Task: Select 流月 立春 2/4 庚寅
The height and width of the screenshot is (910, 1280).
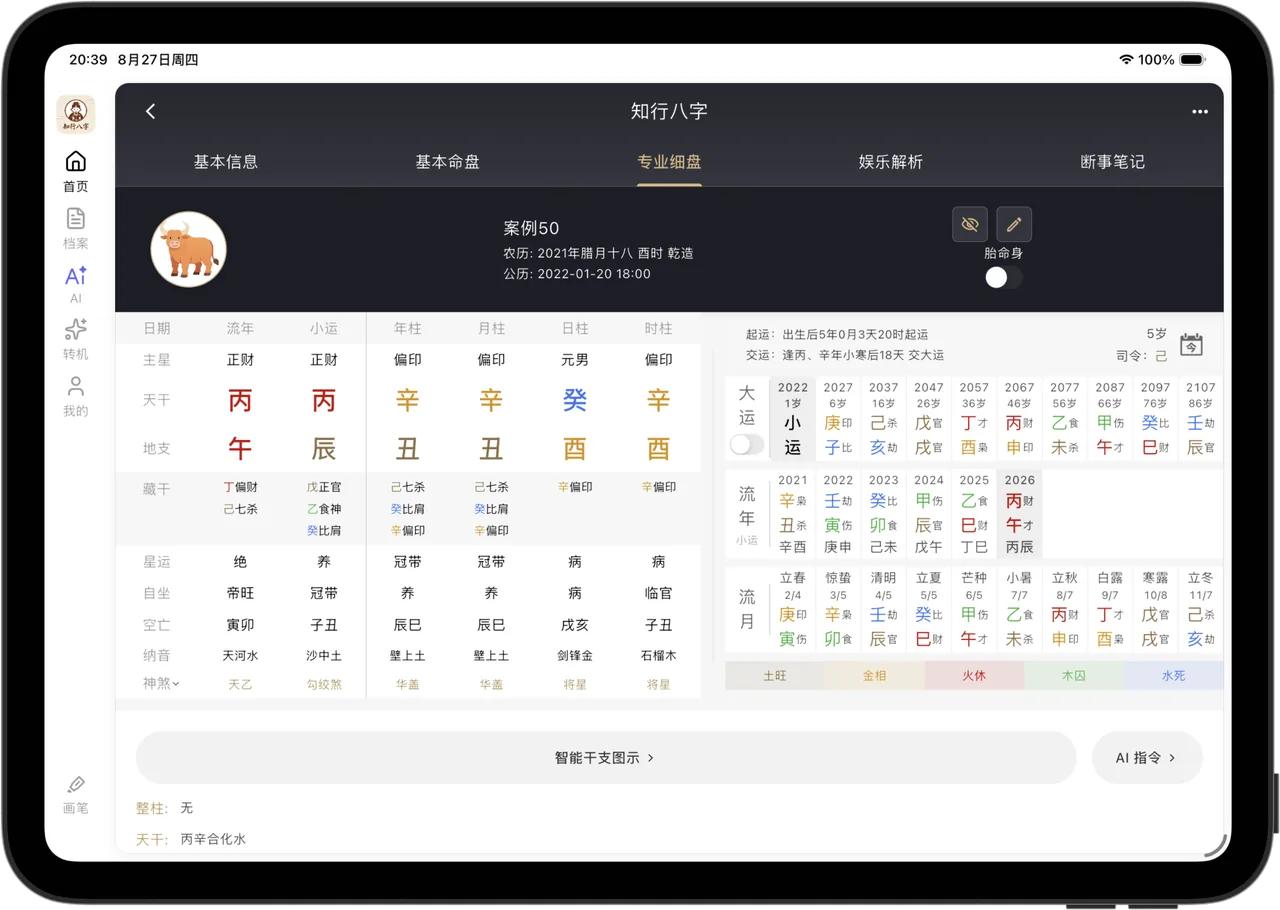Action: pyautogui.click(x=793, y=610)
